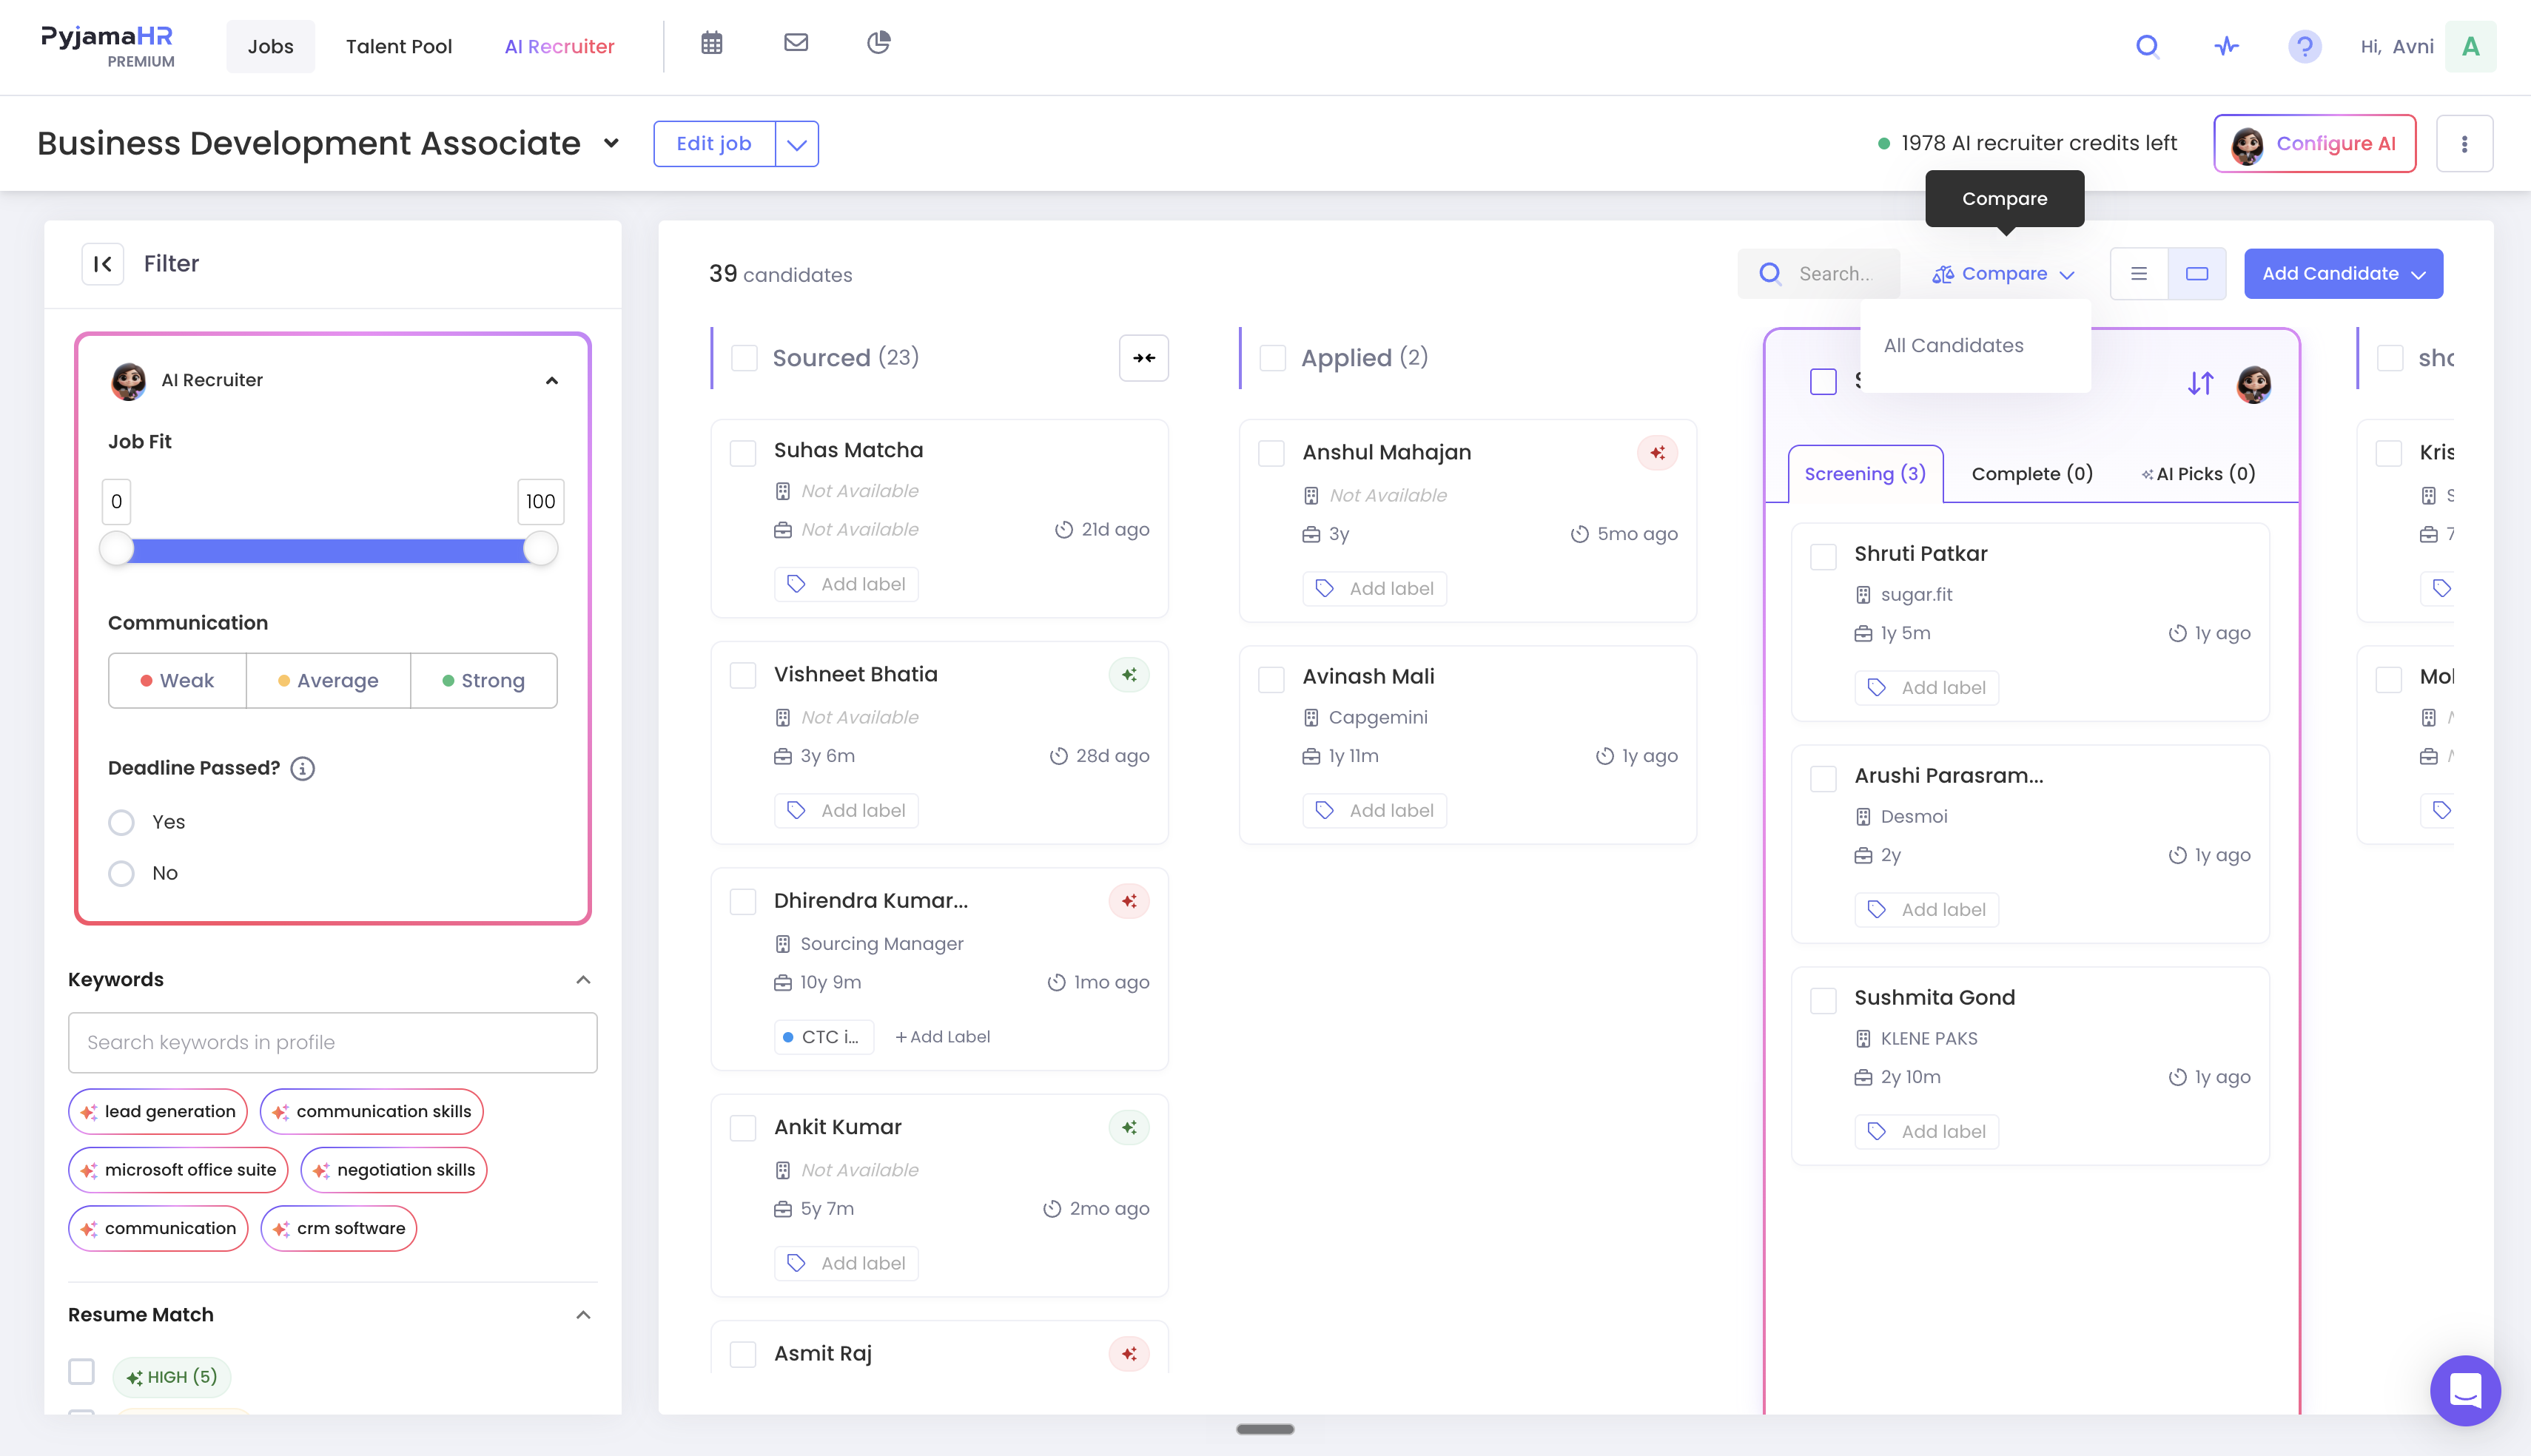Expand the Edit job dropdown arrow
Screen dimensions: 2531x1456
point(797,144)
